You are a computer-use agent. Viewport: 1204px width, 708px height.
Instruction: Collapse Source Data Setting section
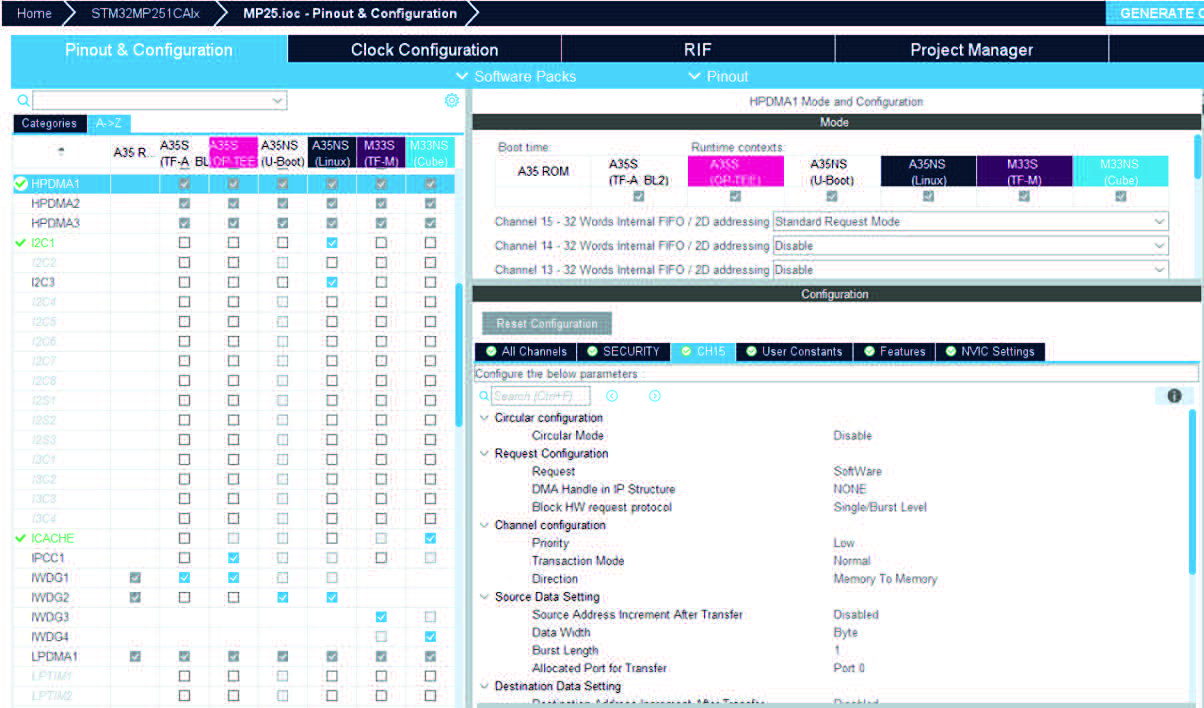(485, 597)
